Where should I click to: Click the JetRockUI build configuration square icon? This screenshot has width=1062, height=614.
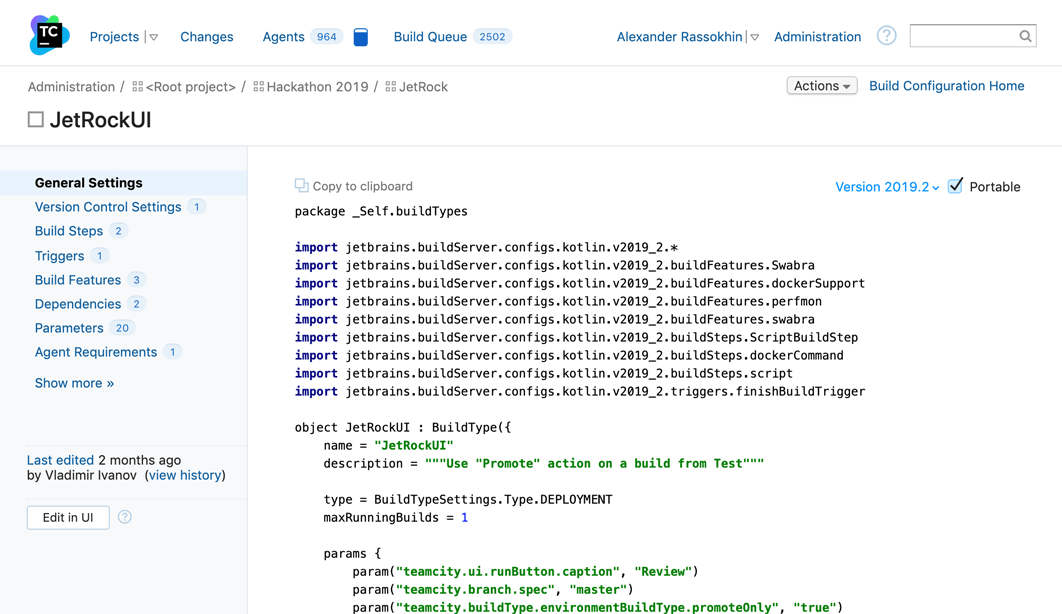pos(36,120)
